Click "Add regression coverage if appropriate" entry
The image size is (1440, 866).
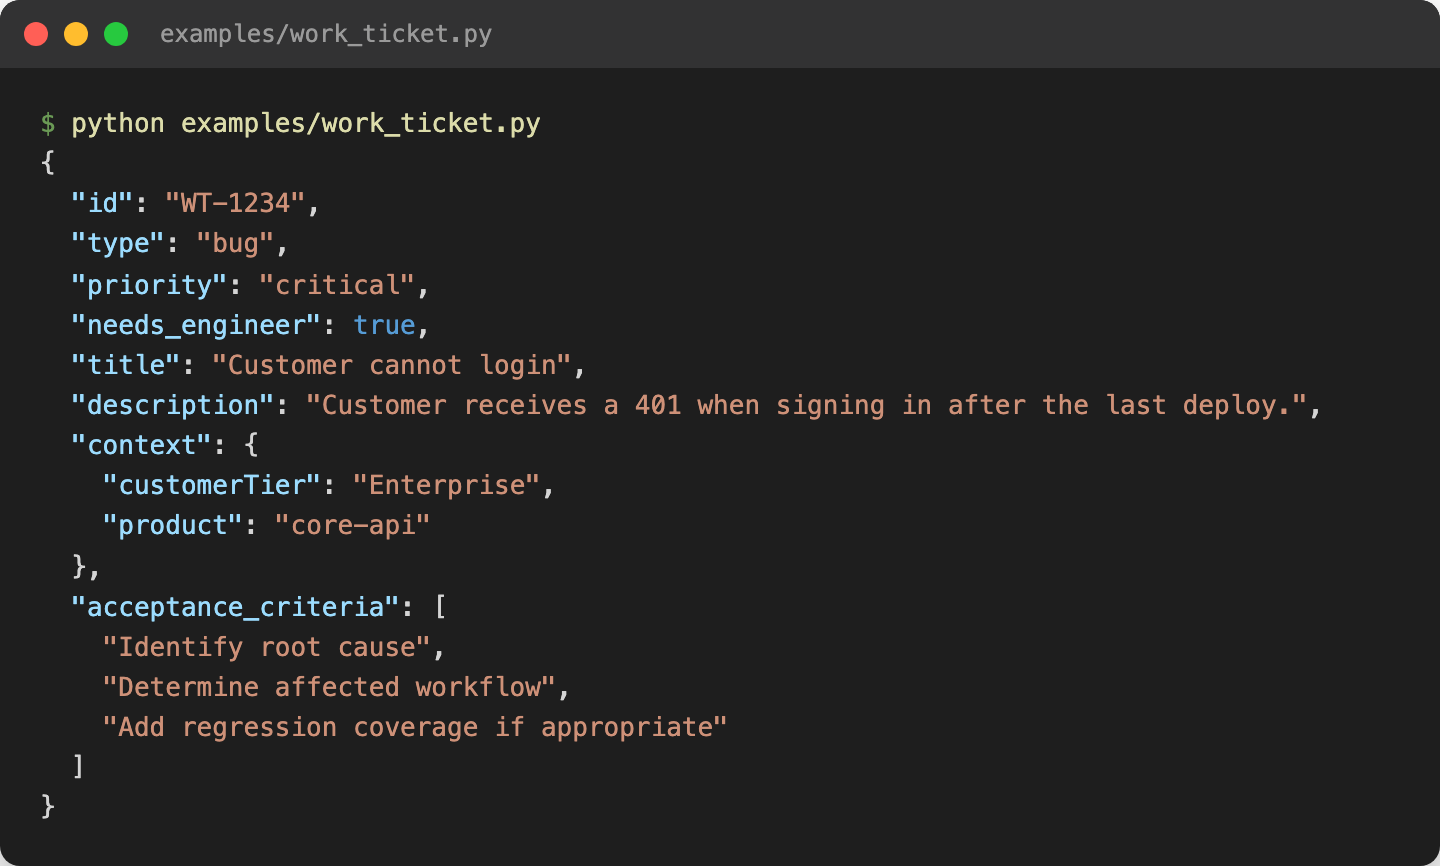coord(414,727)
